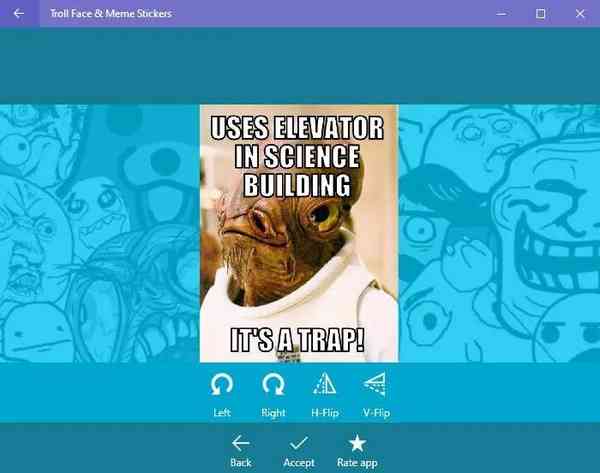Select the Admiral Ackbar meme image
The height and width of the screenshot is (473, 600).
coord(299,233)
